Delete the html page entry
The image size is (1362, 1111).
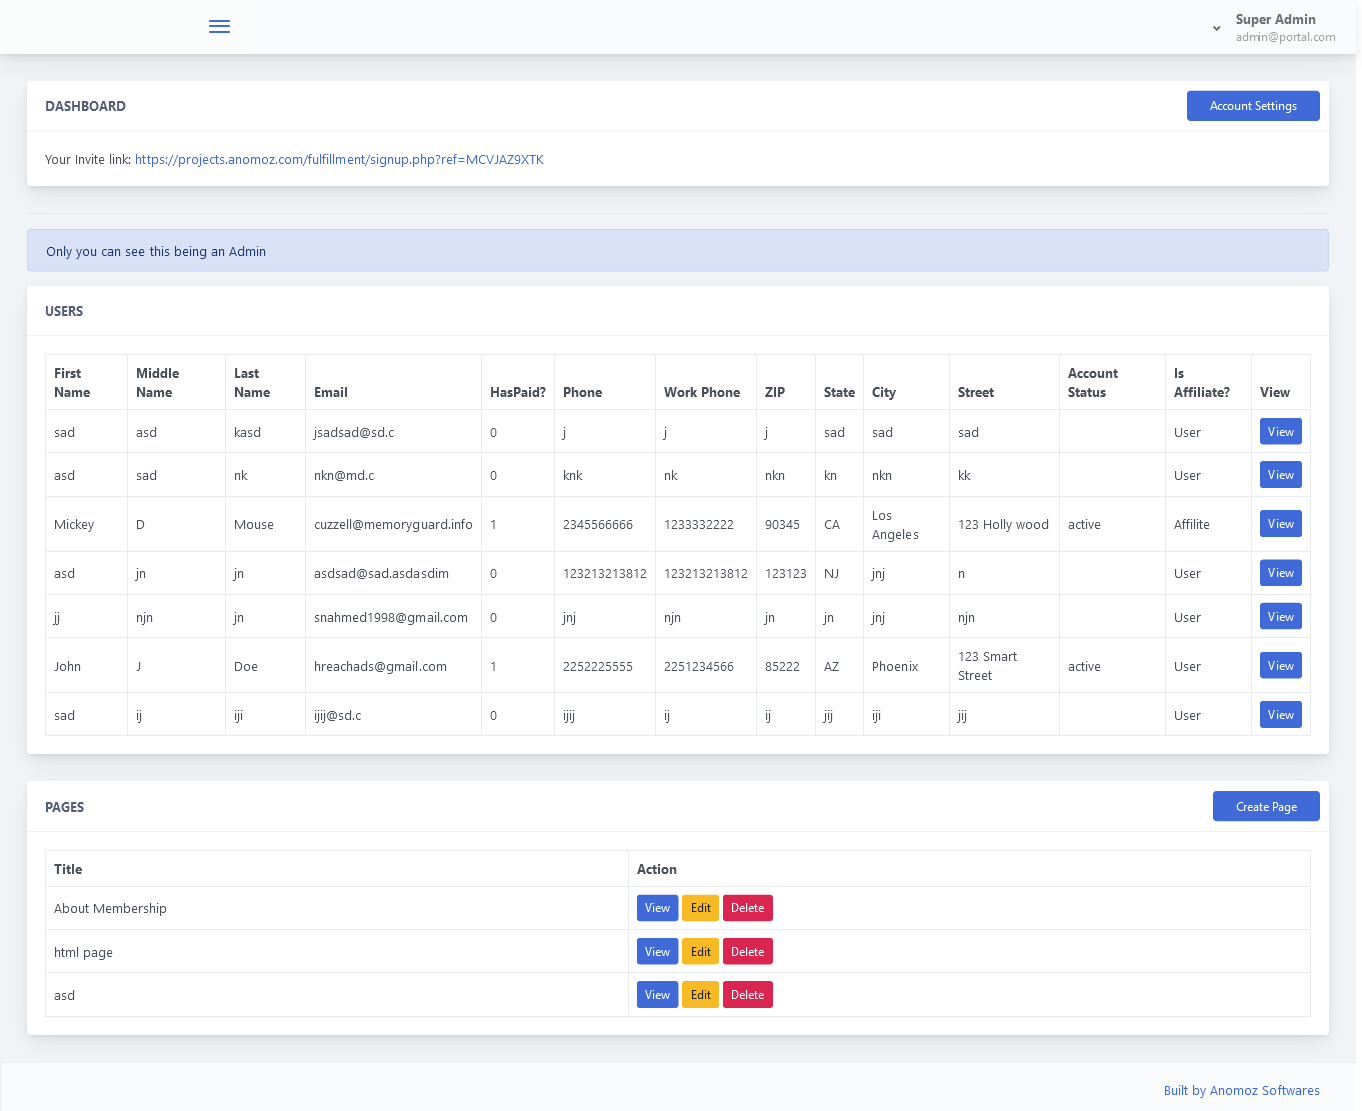[747, 952]
